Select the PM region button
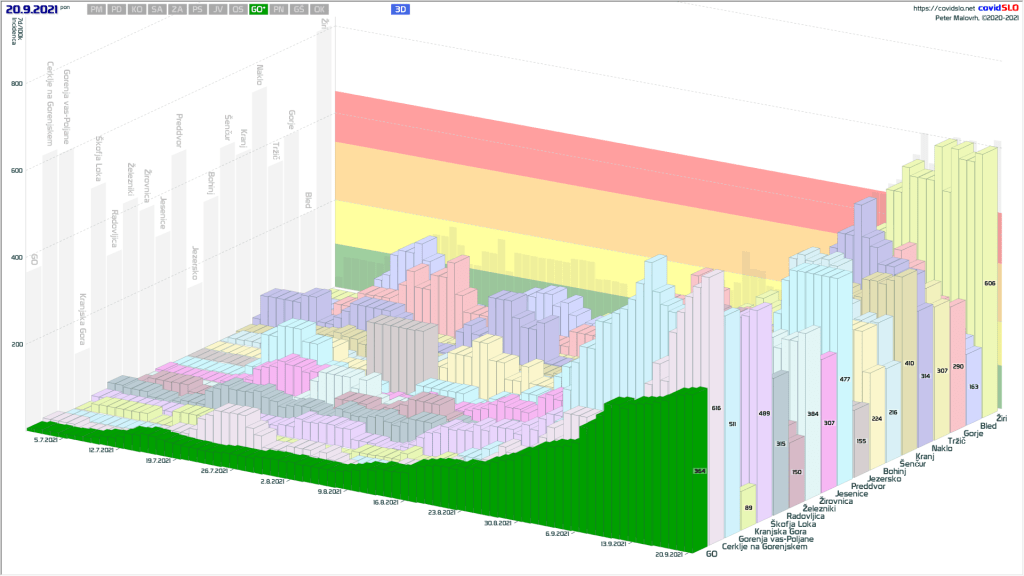The image size is (1024, 576). tap(96, 9)
